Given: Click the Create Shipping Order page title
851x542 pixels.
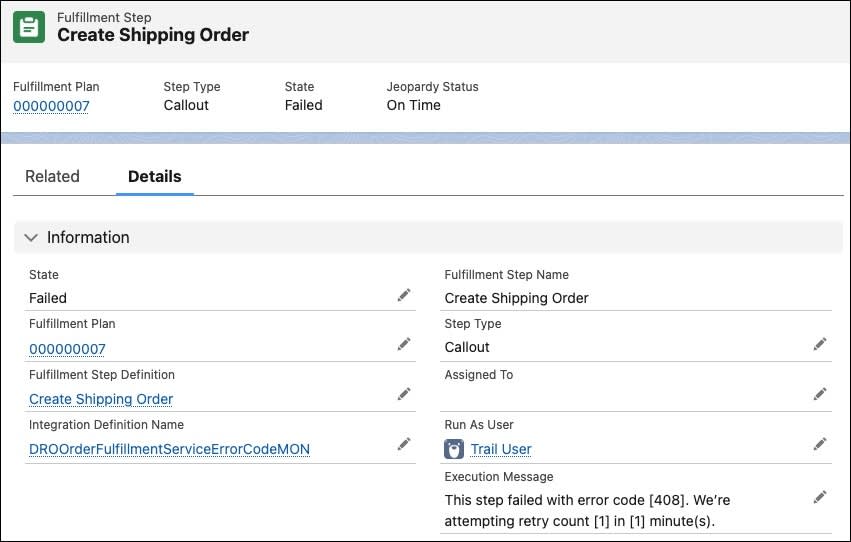Looking at the screenshot, I should [153, 35].
